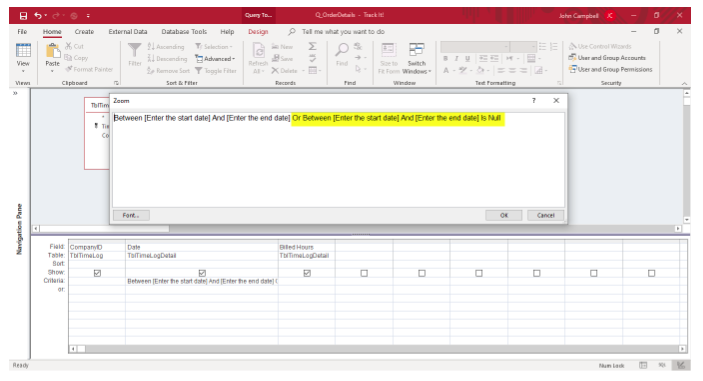Click the Find magnifier icon
This screenshot has width=703, height=381.
(342, 50)
